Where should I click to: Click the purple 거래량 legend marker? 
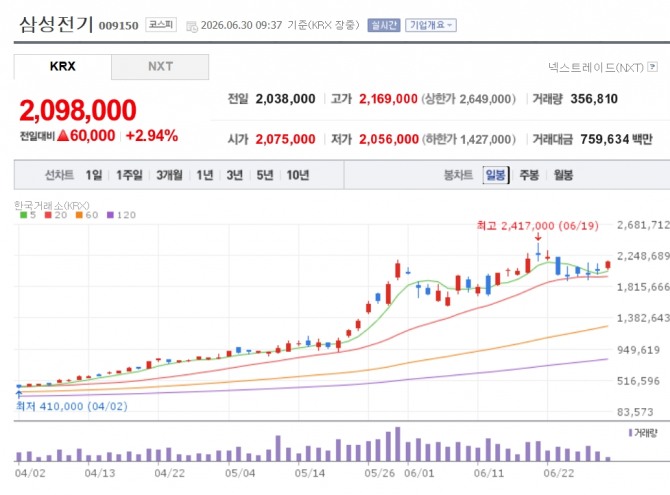[x=631, y=433]
